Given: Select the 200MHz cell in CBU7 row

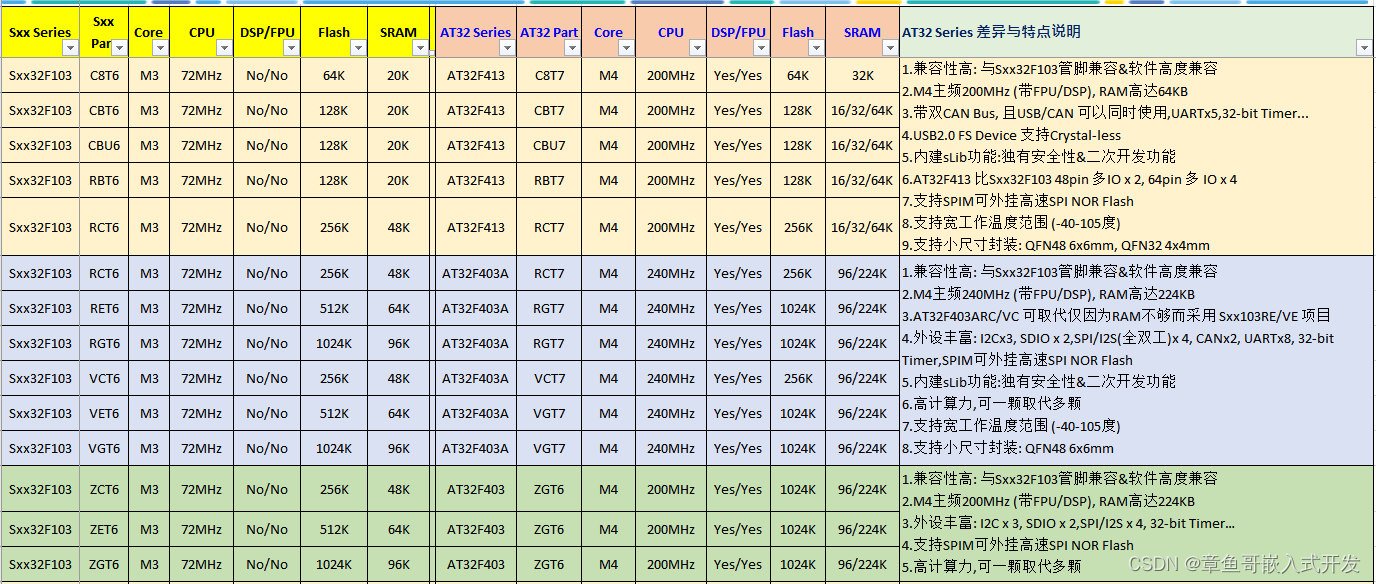Looking at the screenshot, I should [x=671, y=145].
